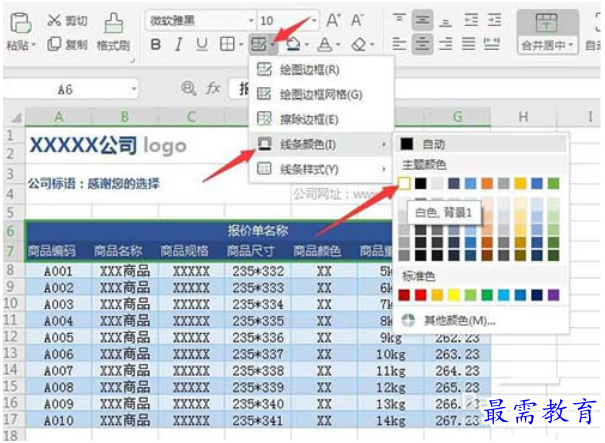Choose Draw Border Grid (绘图边框网格) item
This screenshot has height=443, width=605.
click(x=321, y=95)
